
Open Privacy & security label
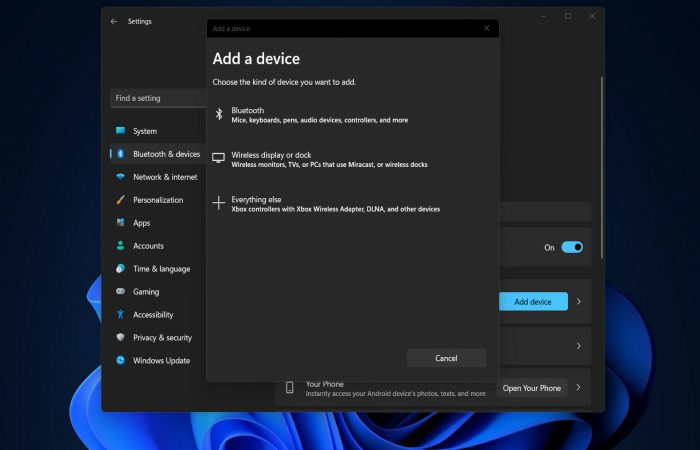point(162,338)
